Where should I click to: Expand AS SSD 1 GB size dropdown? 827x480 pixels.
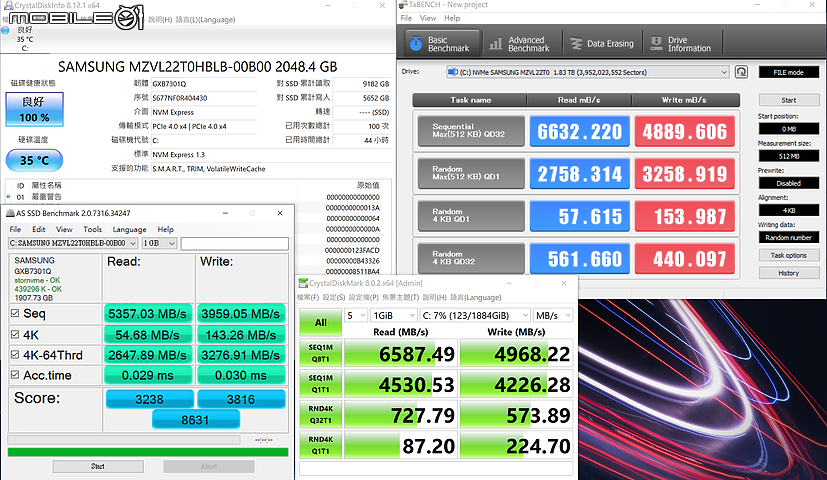click(x=171, y=243)
